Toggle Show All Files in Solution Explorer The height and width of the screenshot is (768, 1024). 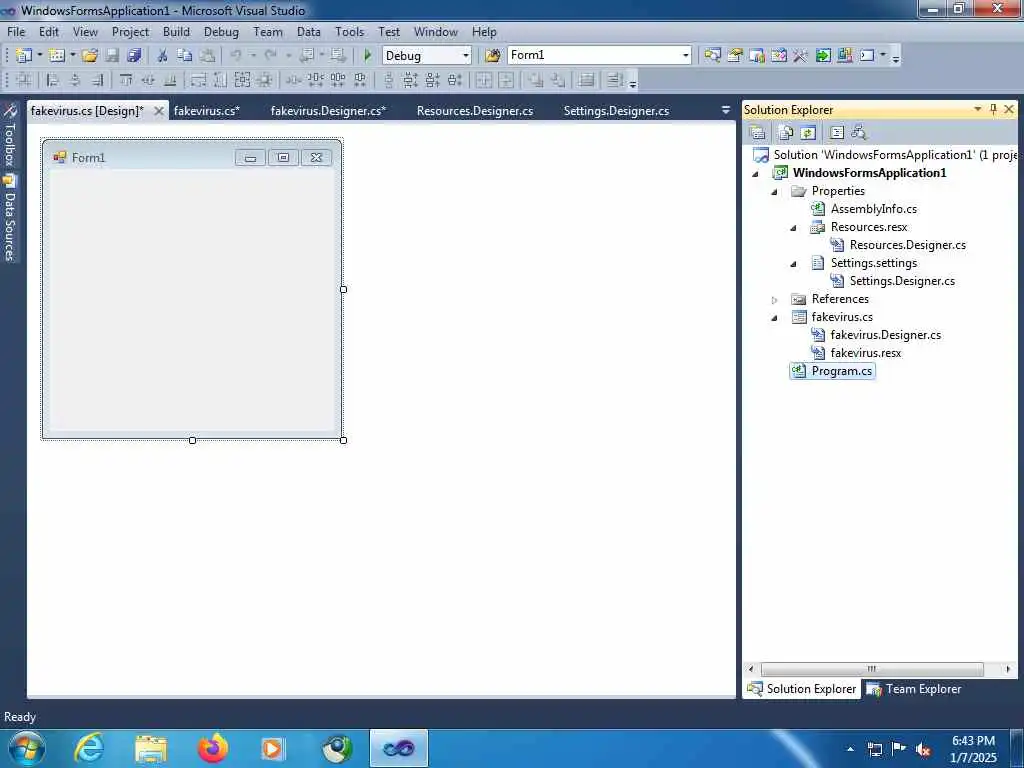pos(786,133)
